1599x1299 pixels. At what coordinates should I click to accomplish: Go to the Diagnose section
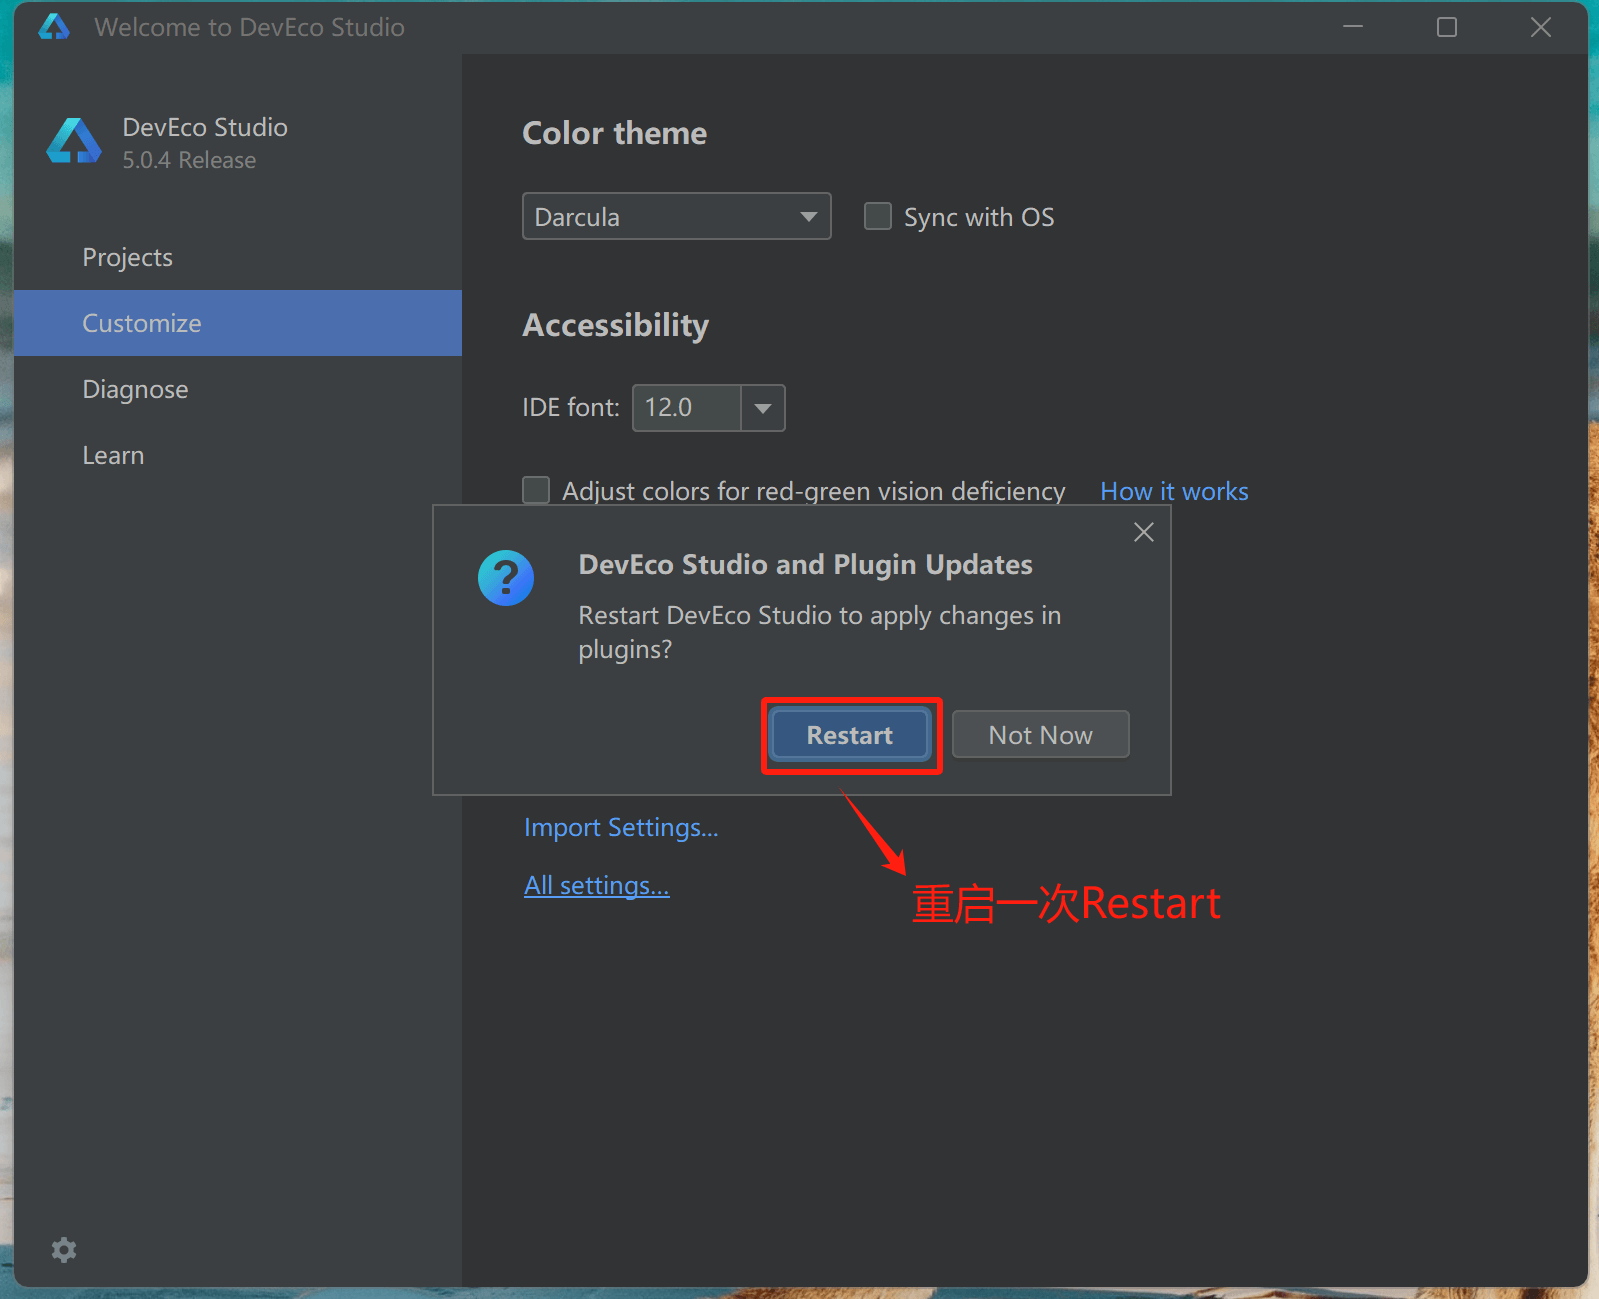238,389
